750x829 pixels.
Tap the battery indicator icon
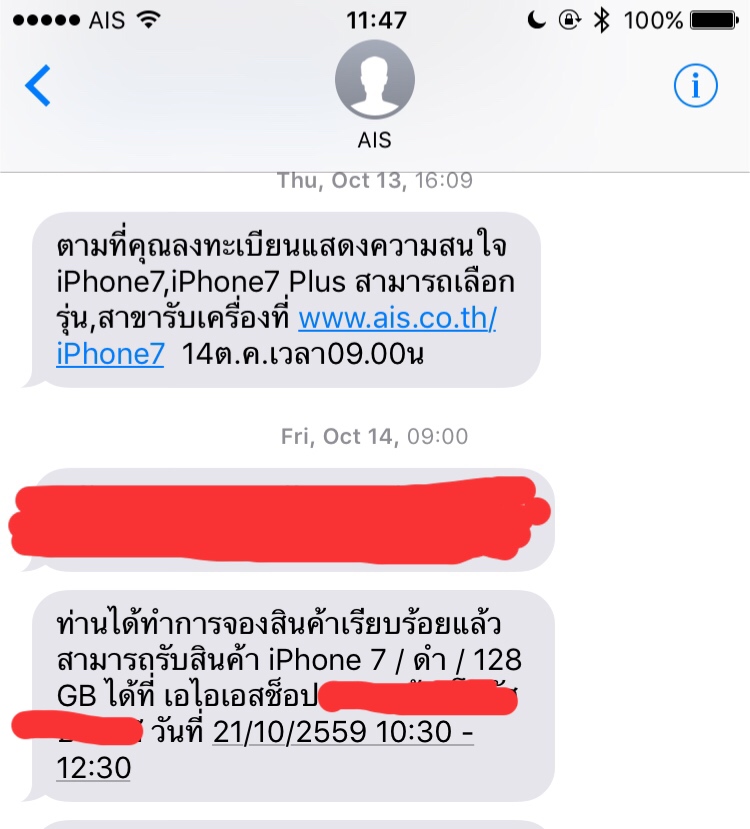click(715, 21)
